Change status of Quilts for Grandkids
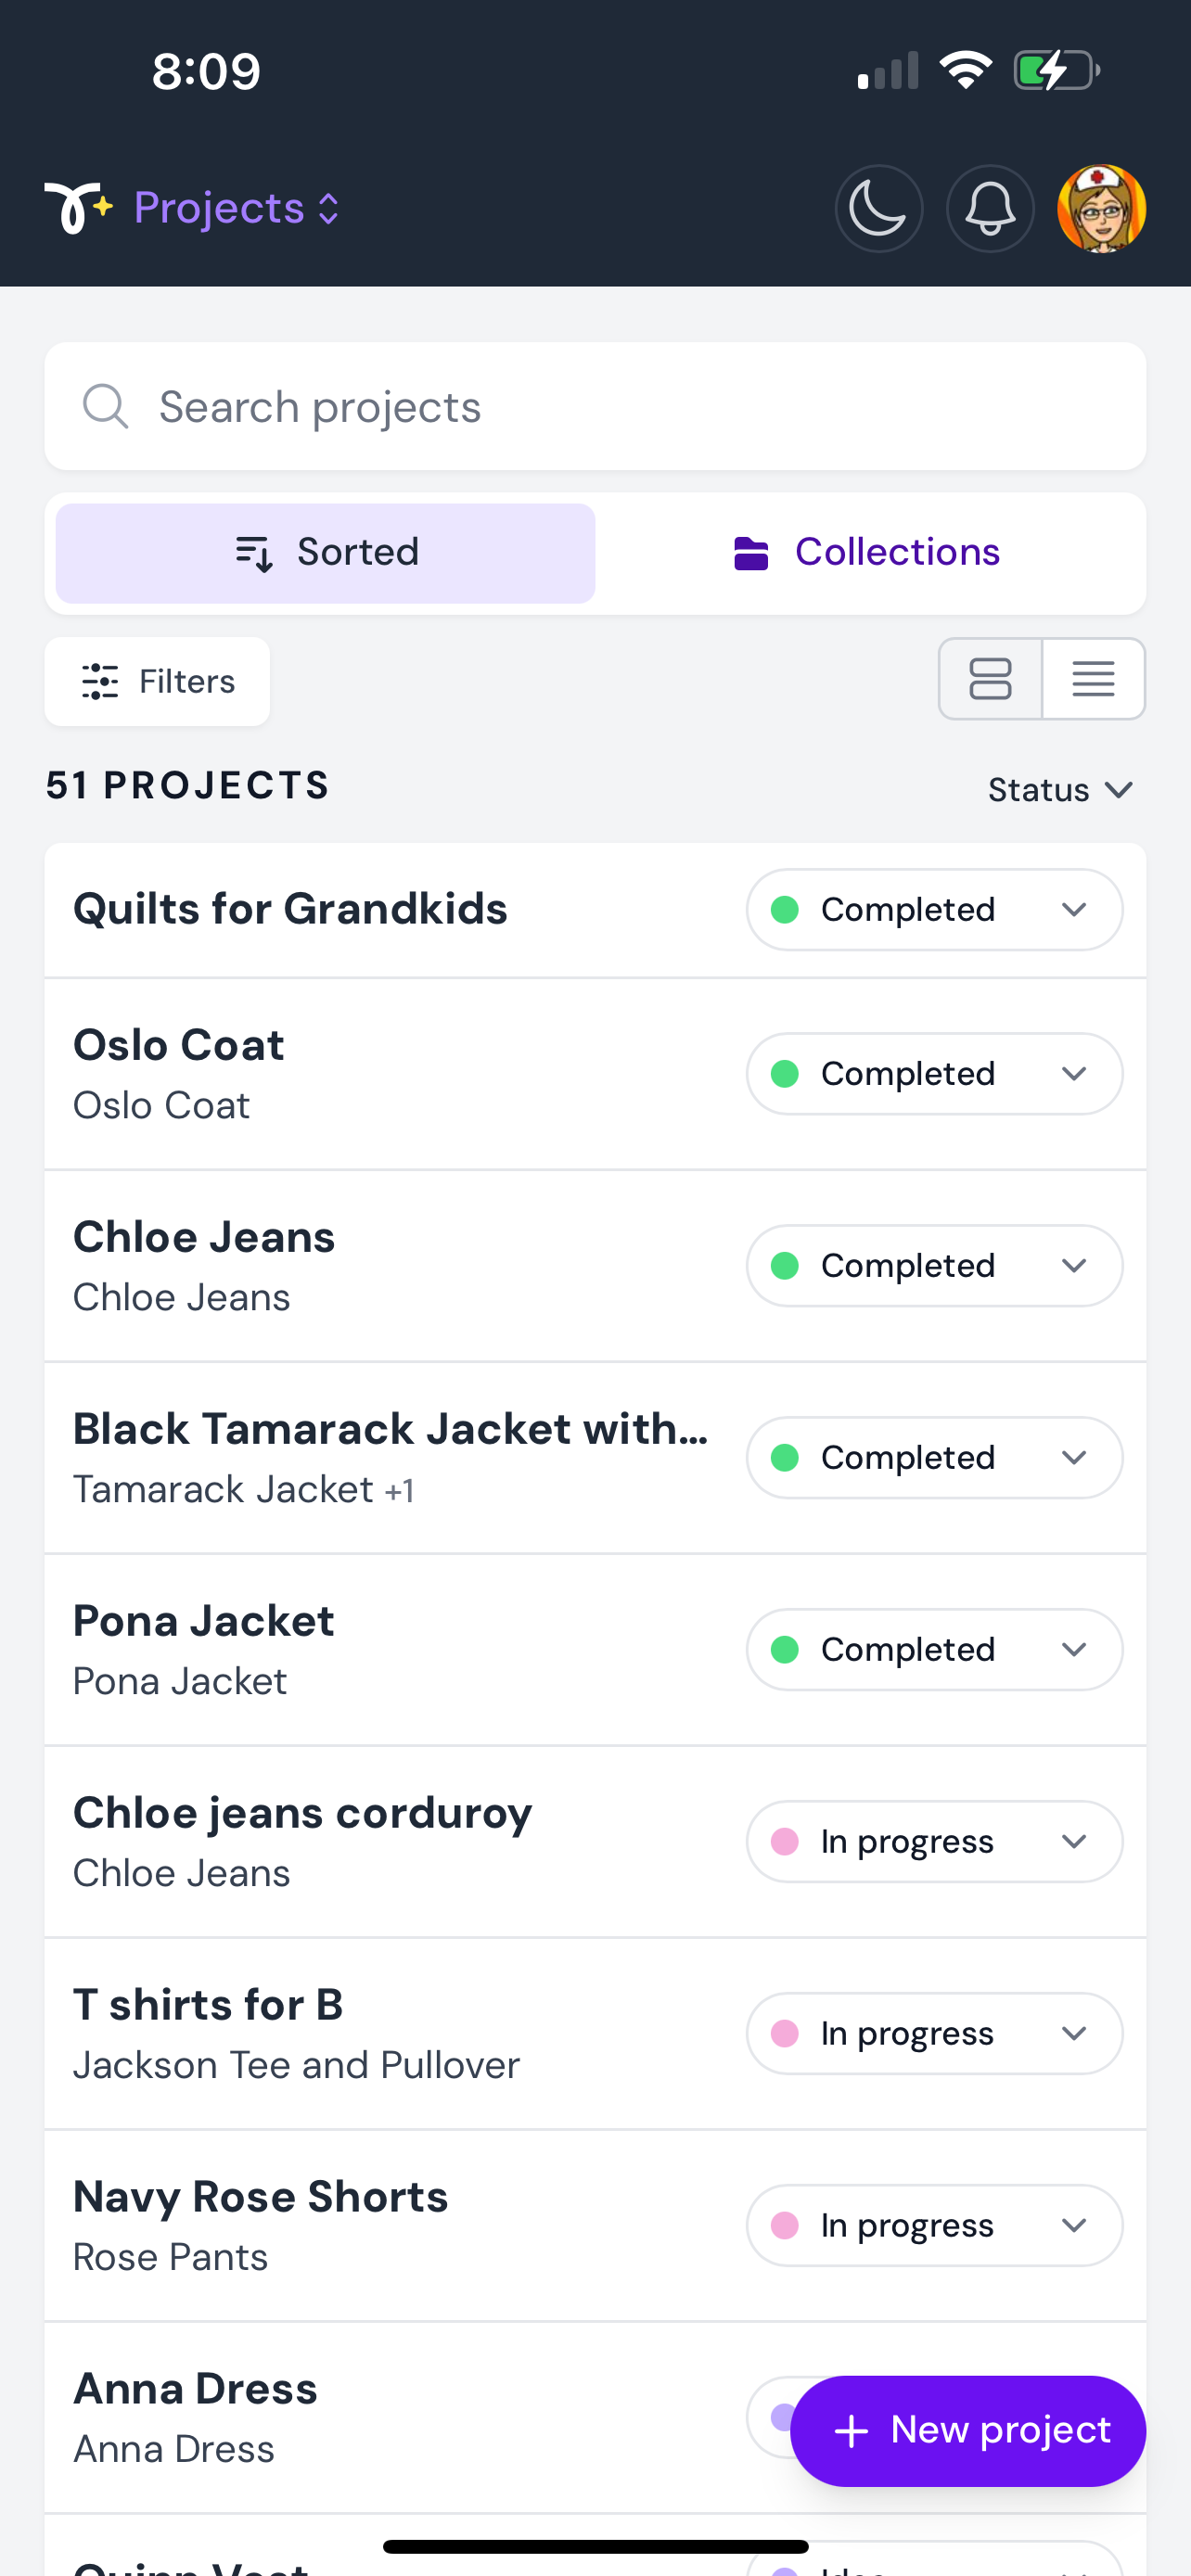Viewport: 1191px width, 2576px height. tap(934, 909)
